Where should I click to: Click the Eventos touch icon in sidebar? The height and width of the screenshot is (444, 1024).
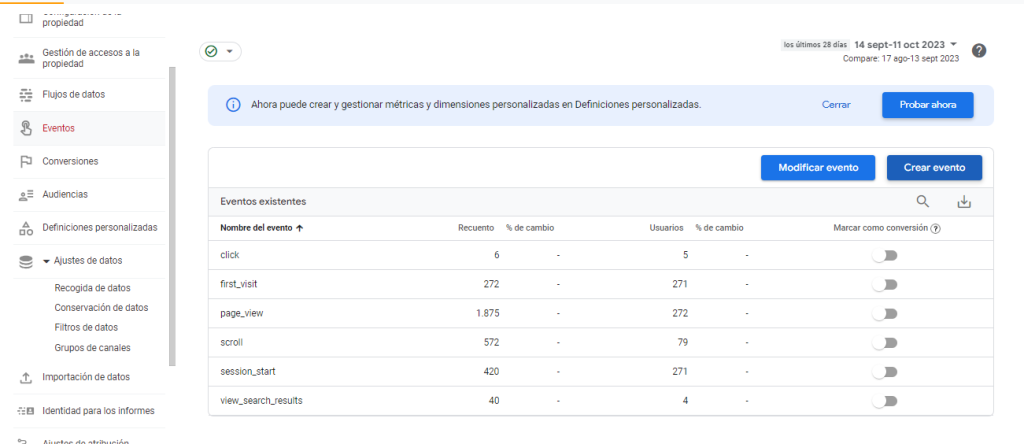click(x=26, y=128)
